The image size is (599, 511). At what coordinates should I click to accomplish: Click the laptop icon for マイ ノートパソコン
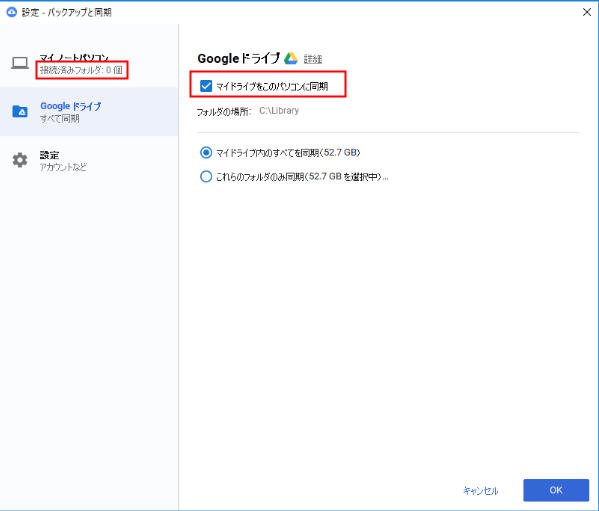[x=20, y=63]
